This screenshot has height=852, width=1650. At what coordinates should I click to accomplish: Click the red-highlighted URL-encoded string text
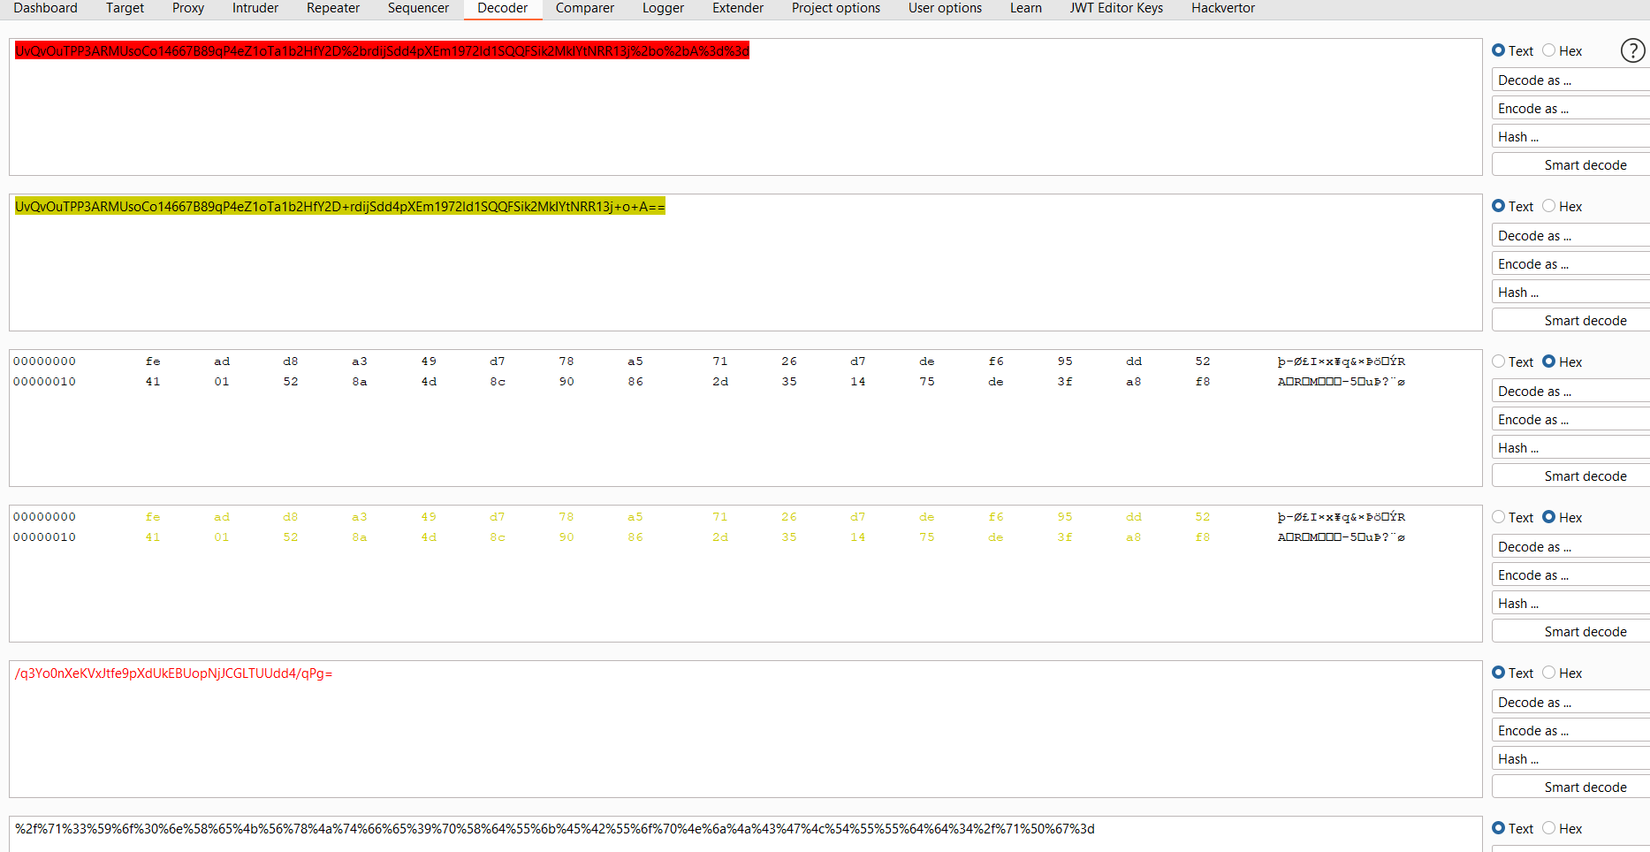click(382, 51)
